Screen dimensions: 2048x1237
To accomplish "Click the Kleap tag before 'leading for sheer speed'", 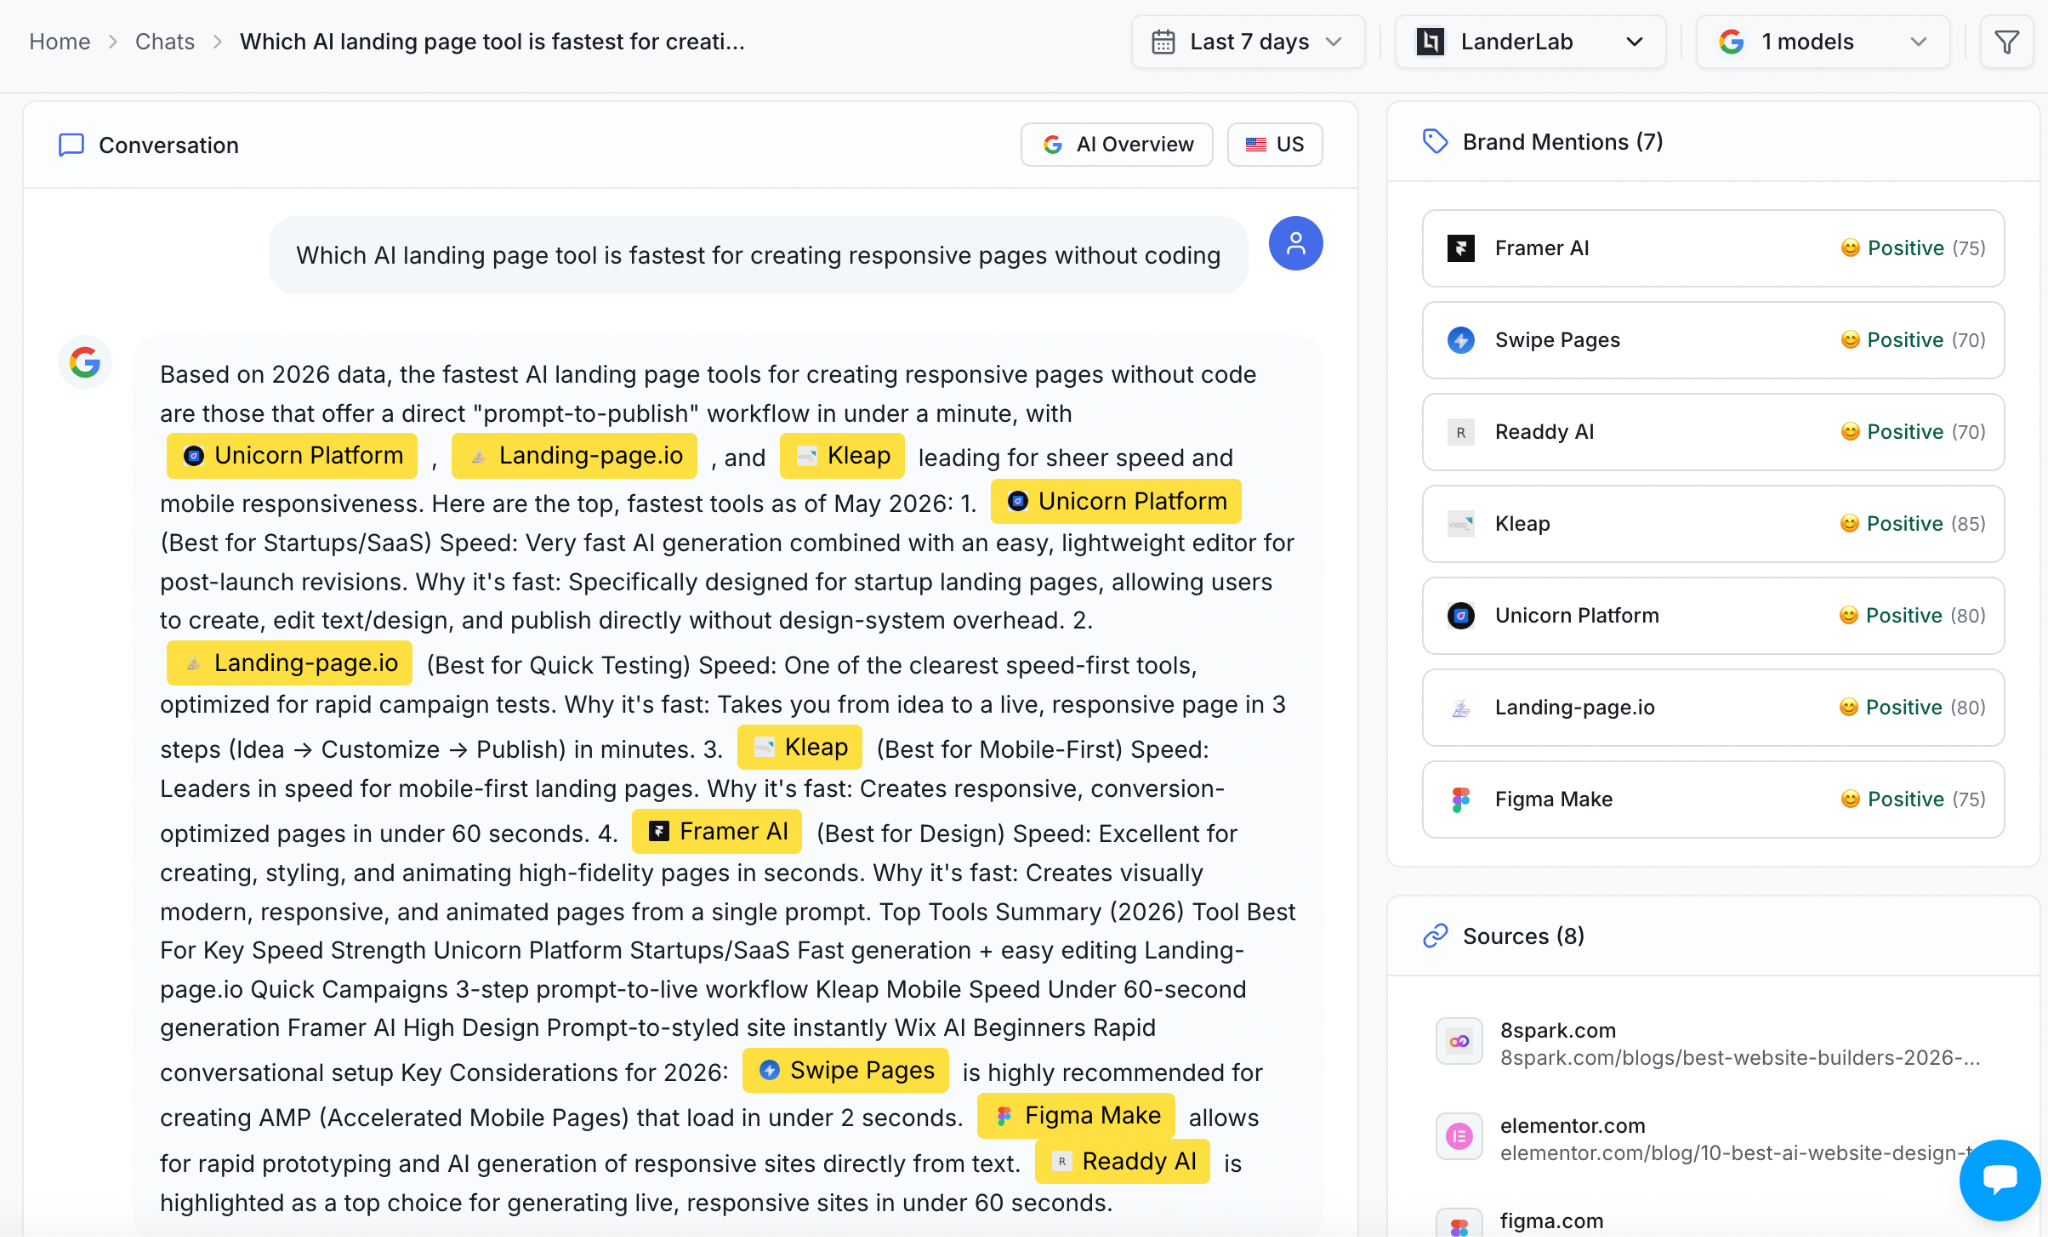I will click(842, 456).
